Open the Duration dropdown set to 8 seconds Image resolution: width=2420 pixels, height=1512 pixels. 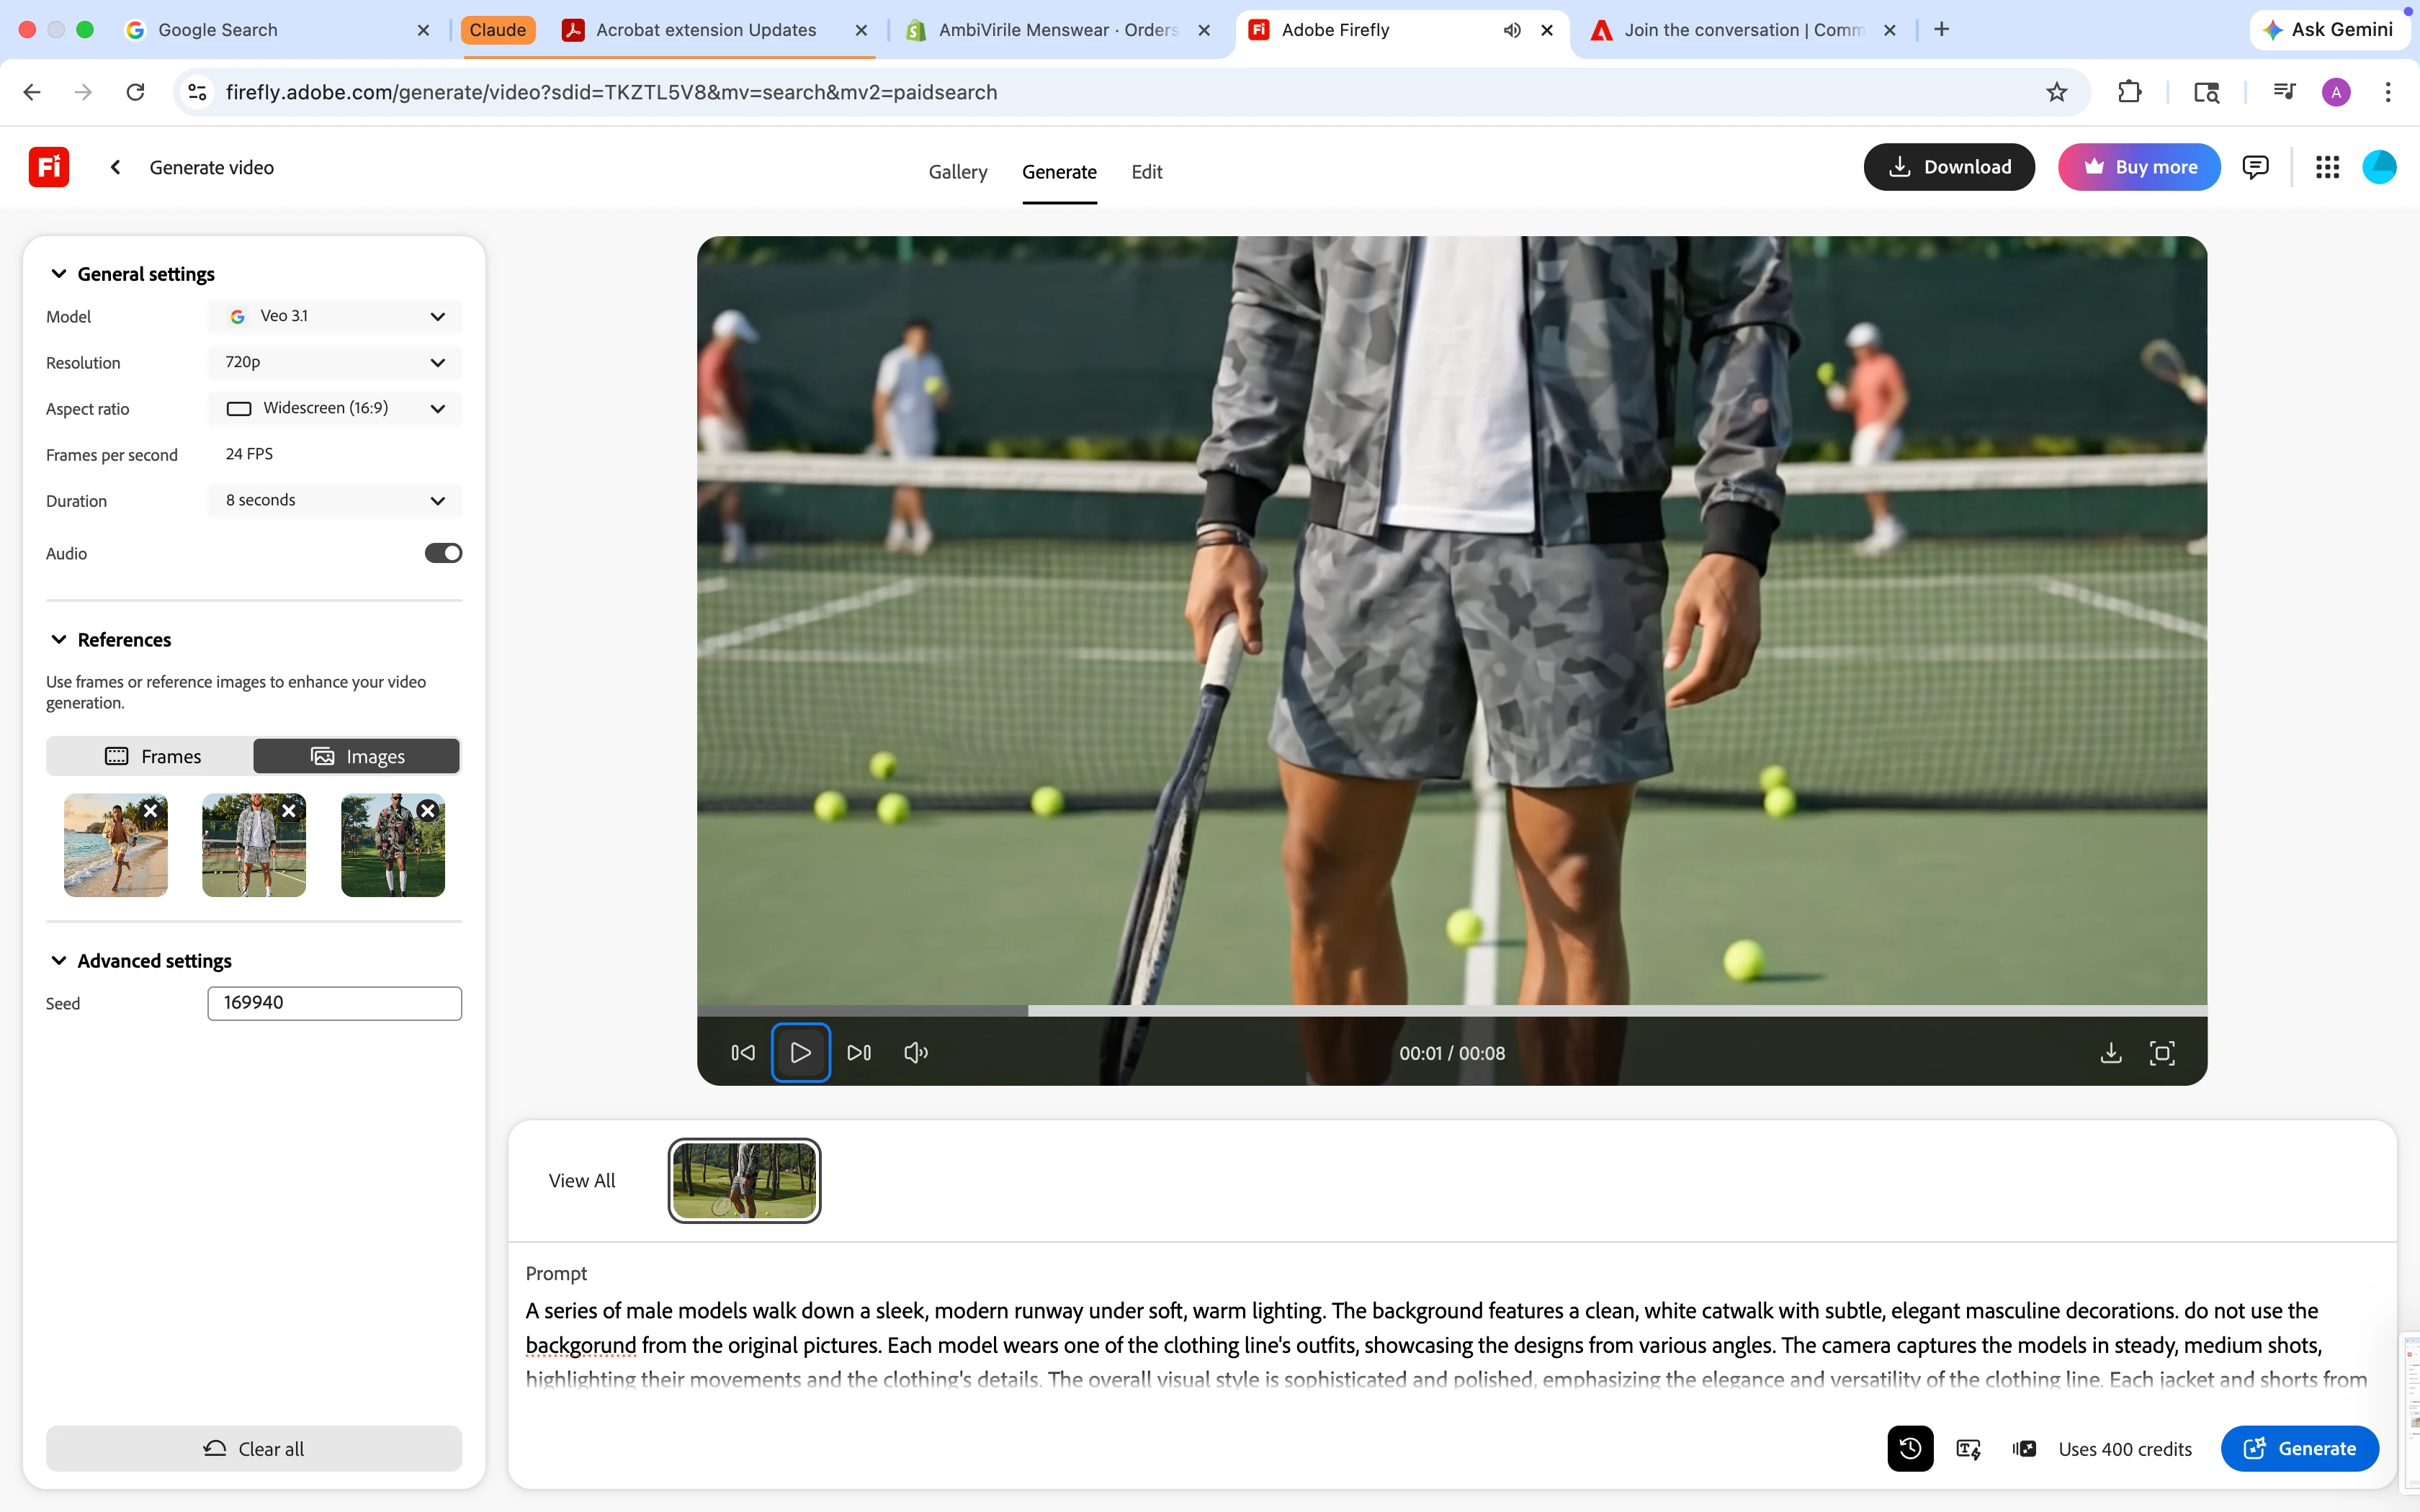point(335,500)
